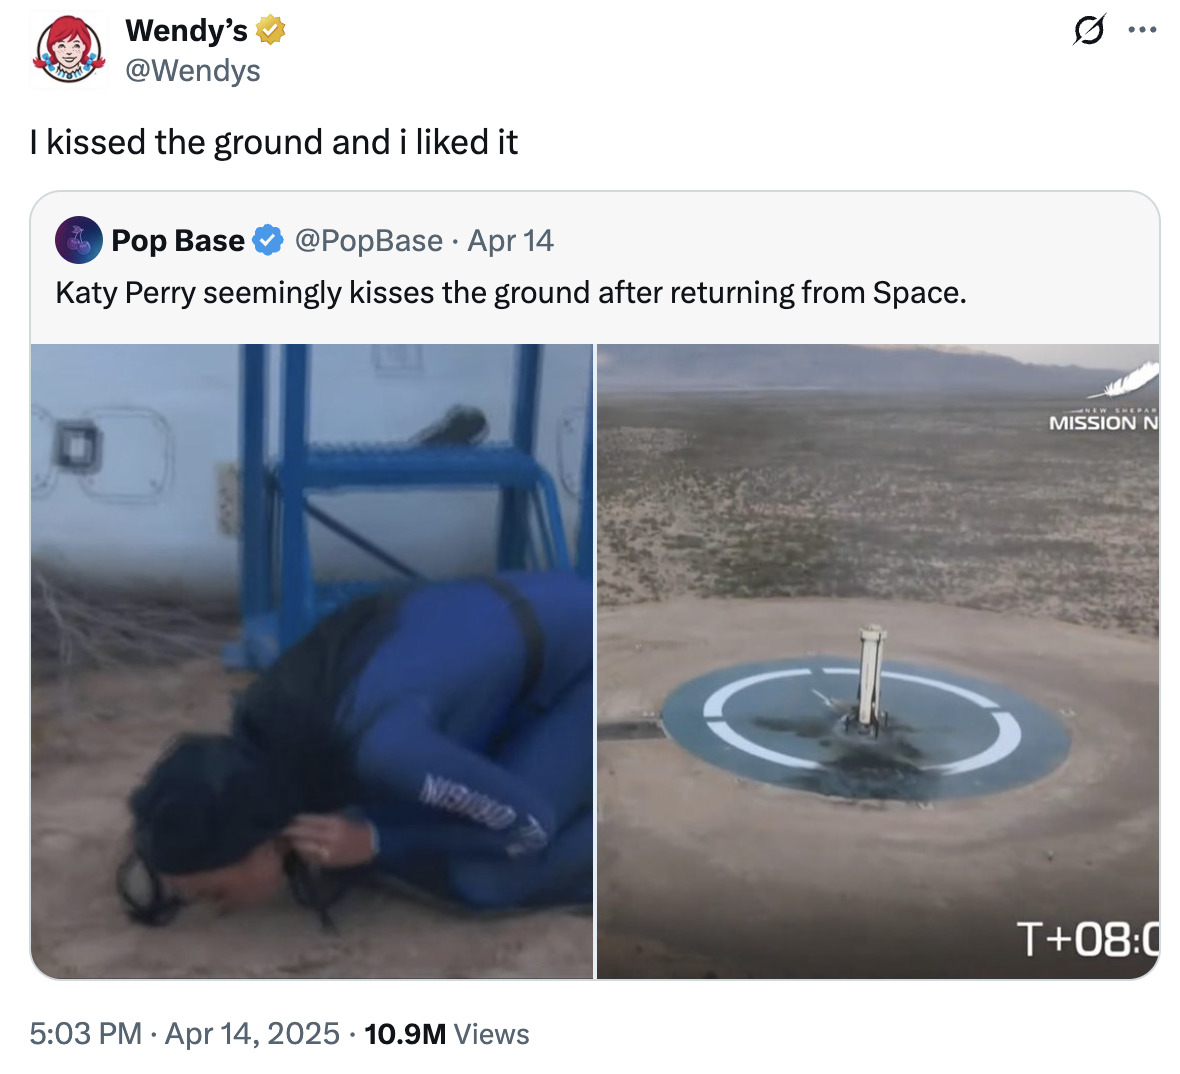Open the Wendy's display name link

(x=186, y=31)
